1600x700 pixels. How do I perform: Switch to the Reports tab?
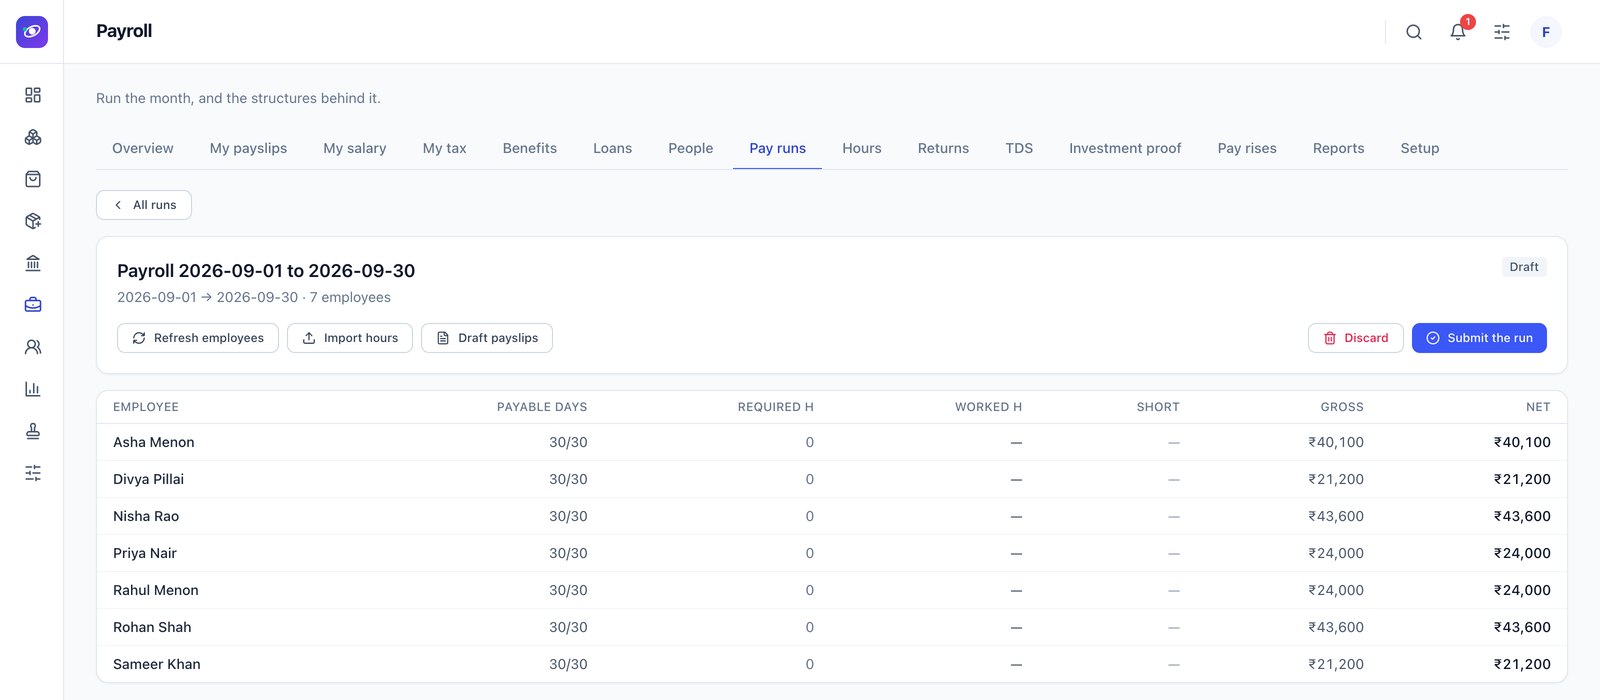(x=1339, y=148)
